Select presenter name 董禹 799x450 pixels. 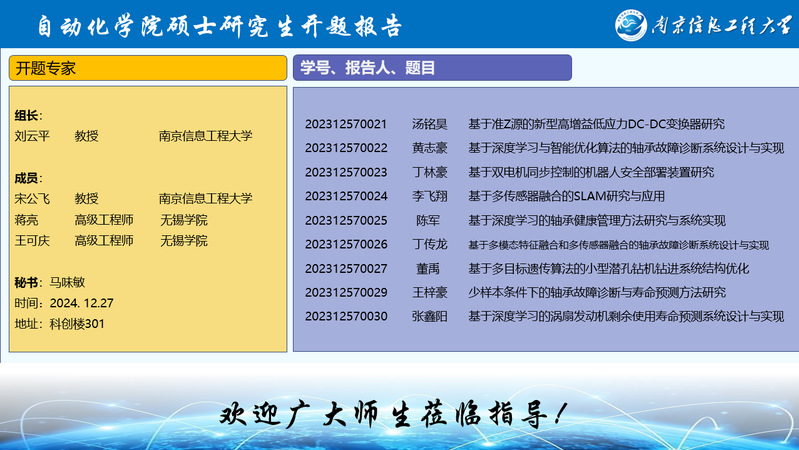[x=428, y=268]
